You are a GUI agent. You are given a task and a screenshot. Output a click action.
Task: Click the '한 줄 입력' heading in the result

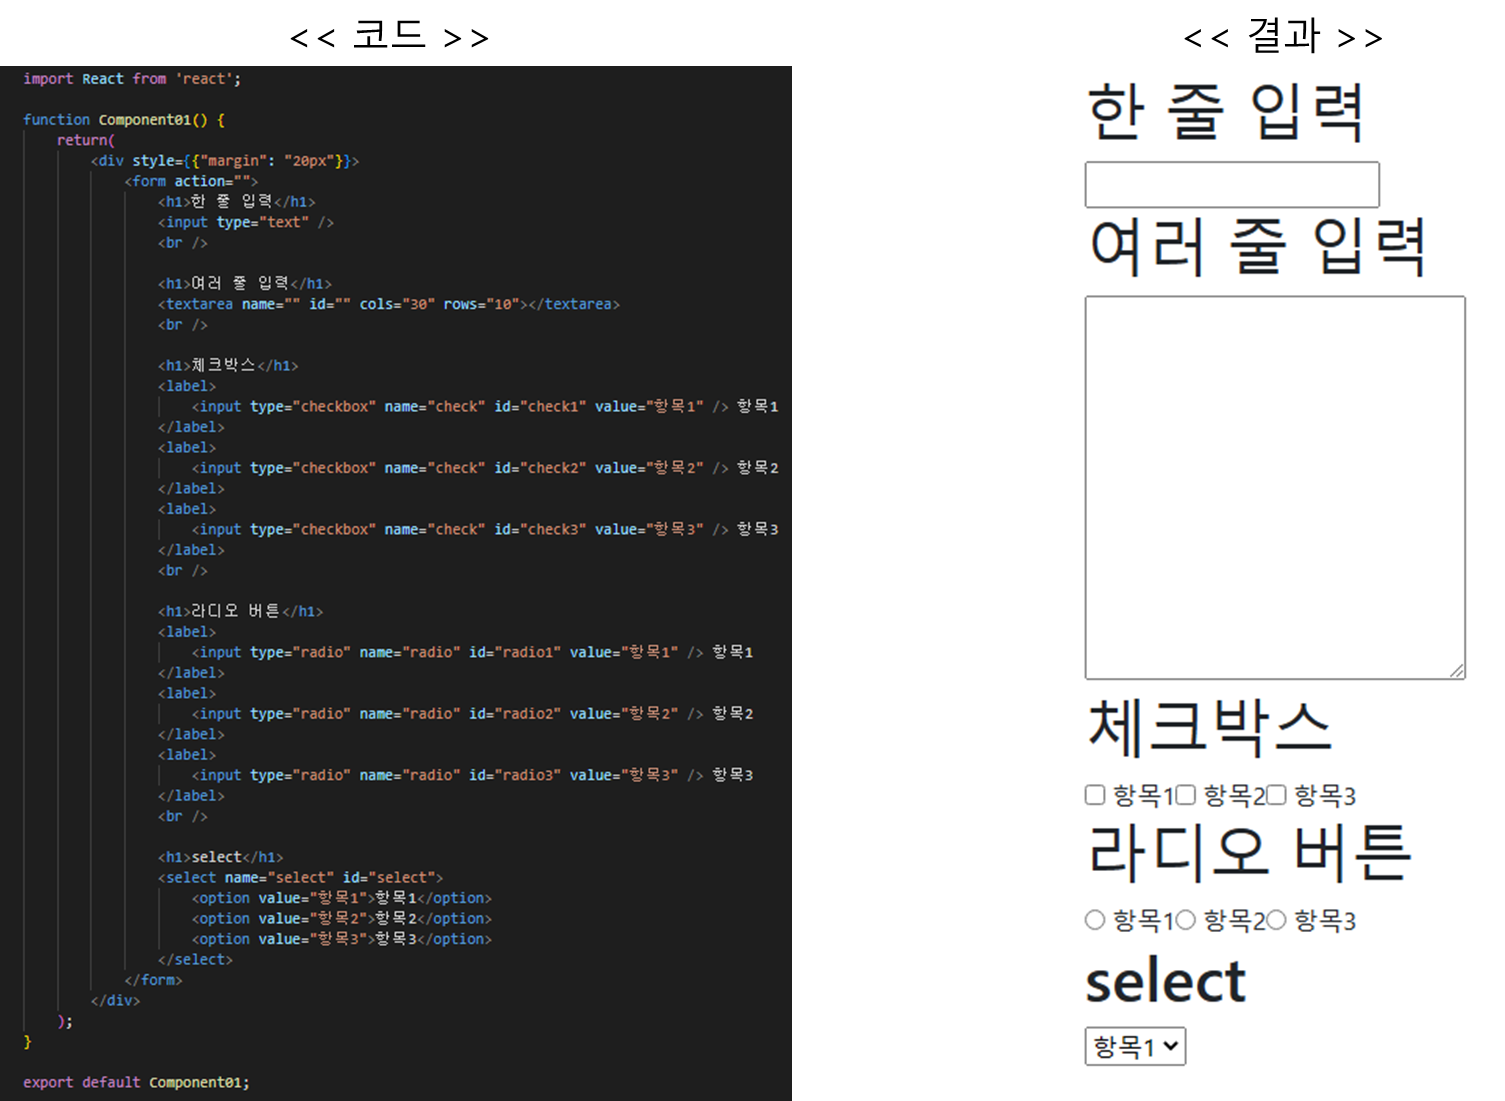(1226, 112)
